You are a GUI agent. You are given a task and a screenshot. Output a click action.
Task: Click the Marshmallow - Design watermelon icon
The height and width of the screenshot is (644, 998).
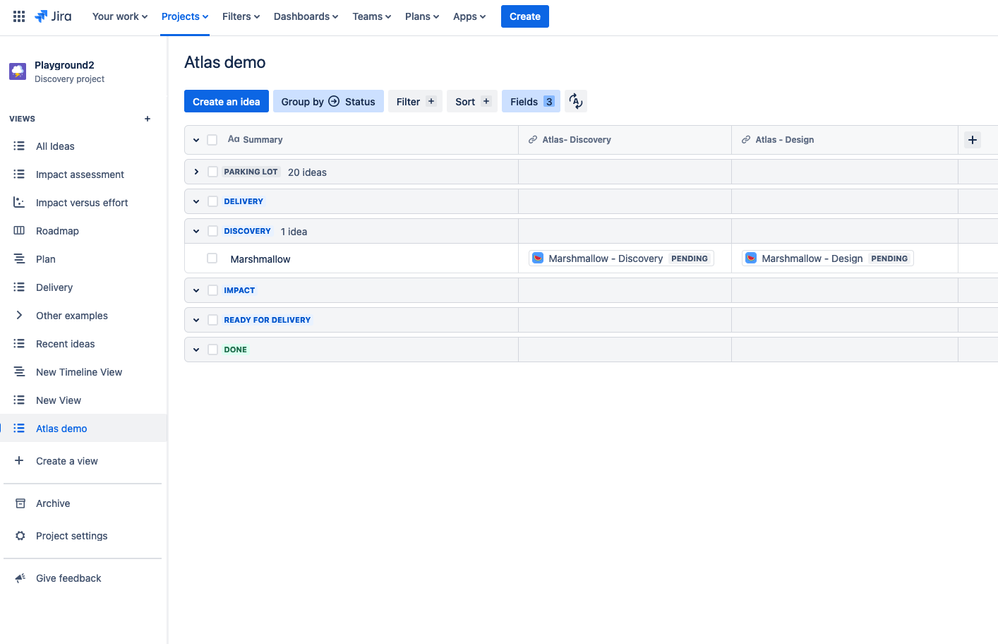coord(751,258)
